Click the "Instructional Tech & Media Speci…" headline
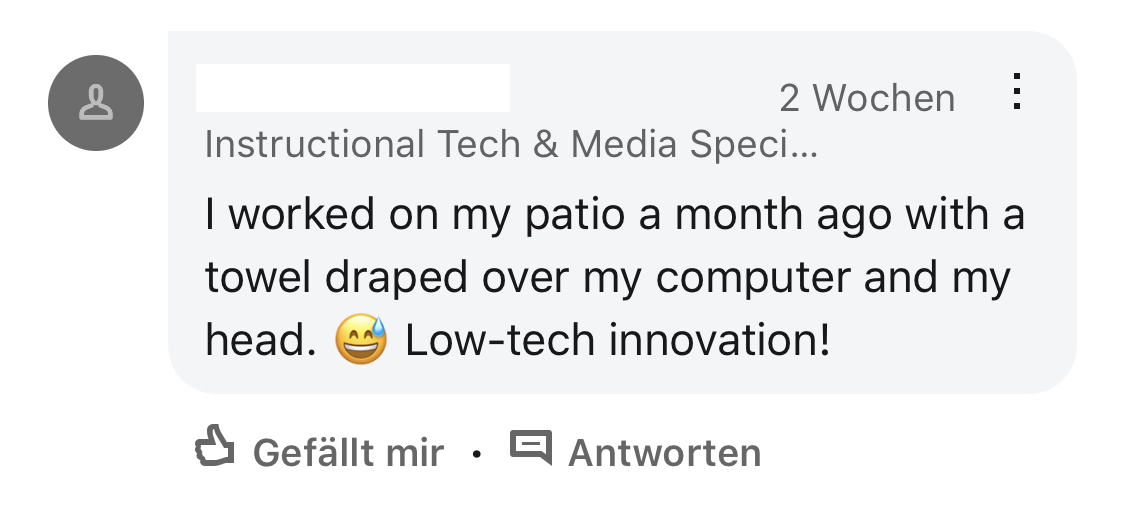The width and height of the screenshot is (1125, 517). pos(511,146)
